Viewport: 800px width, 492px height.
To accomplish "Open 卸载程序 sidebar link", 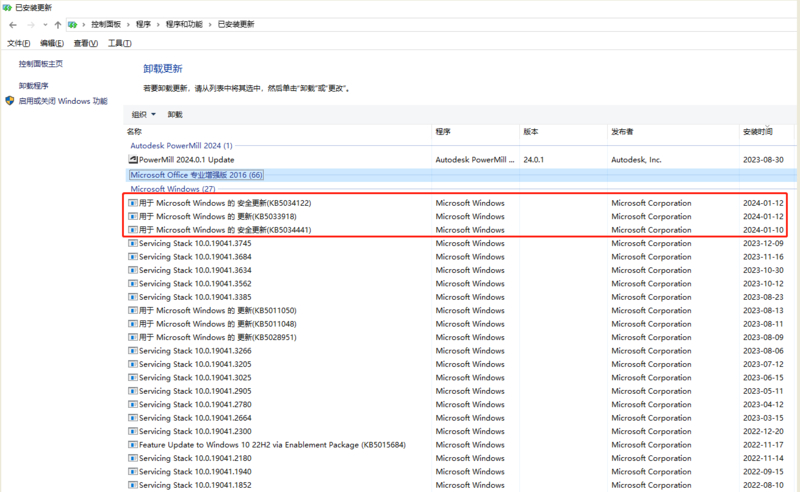I will point(34,86).
